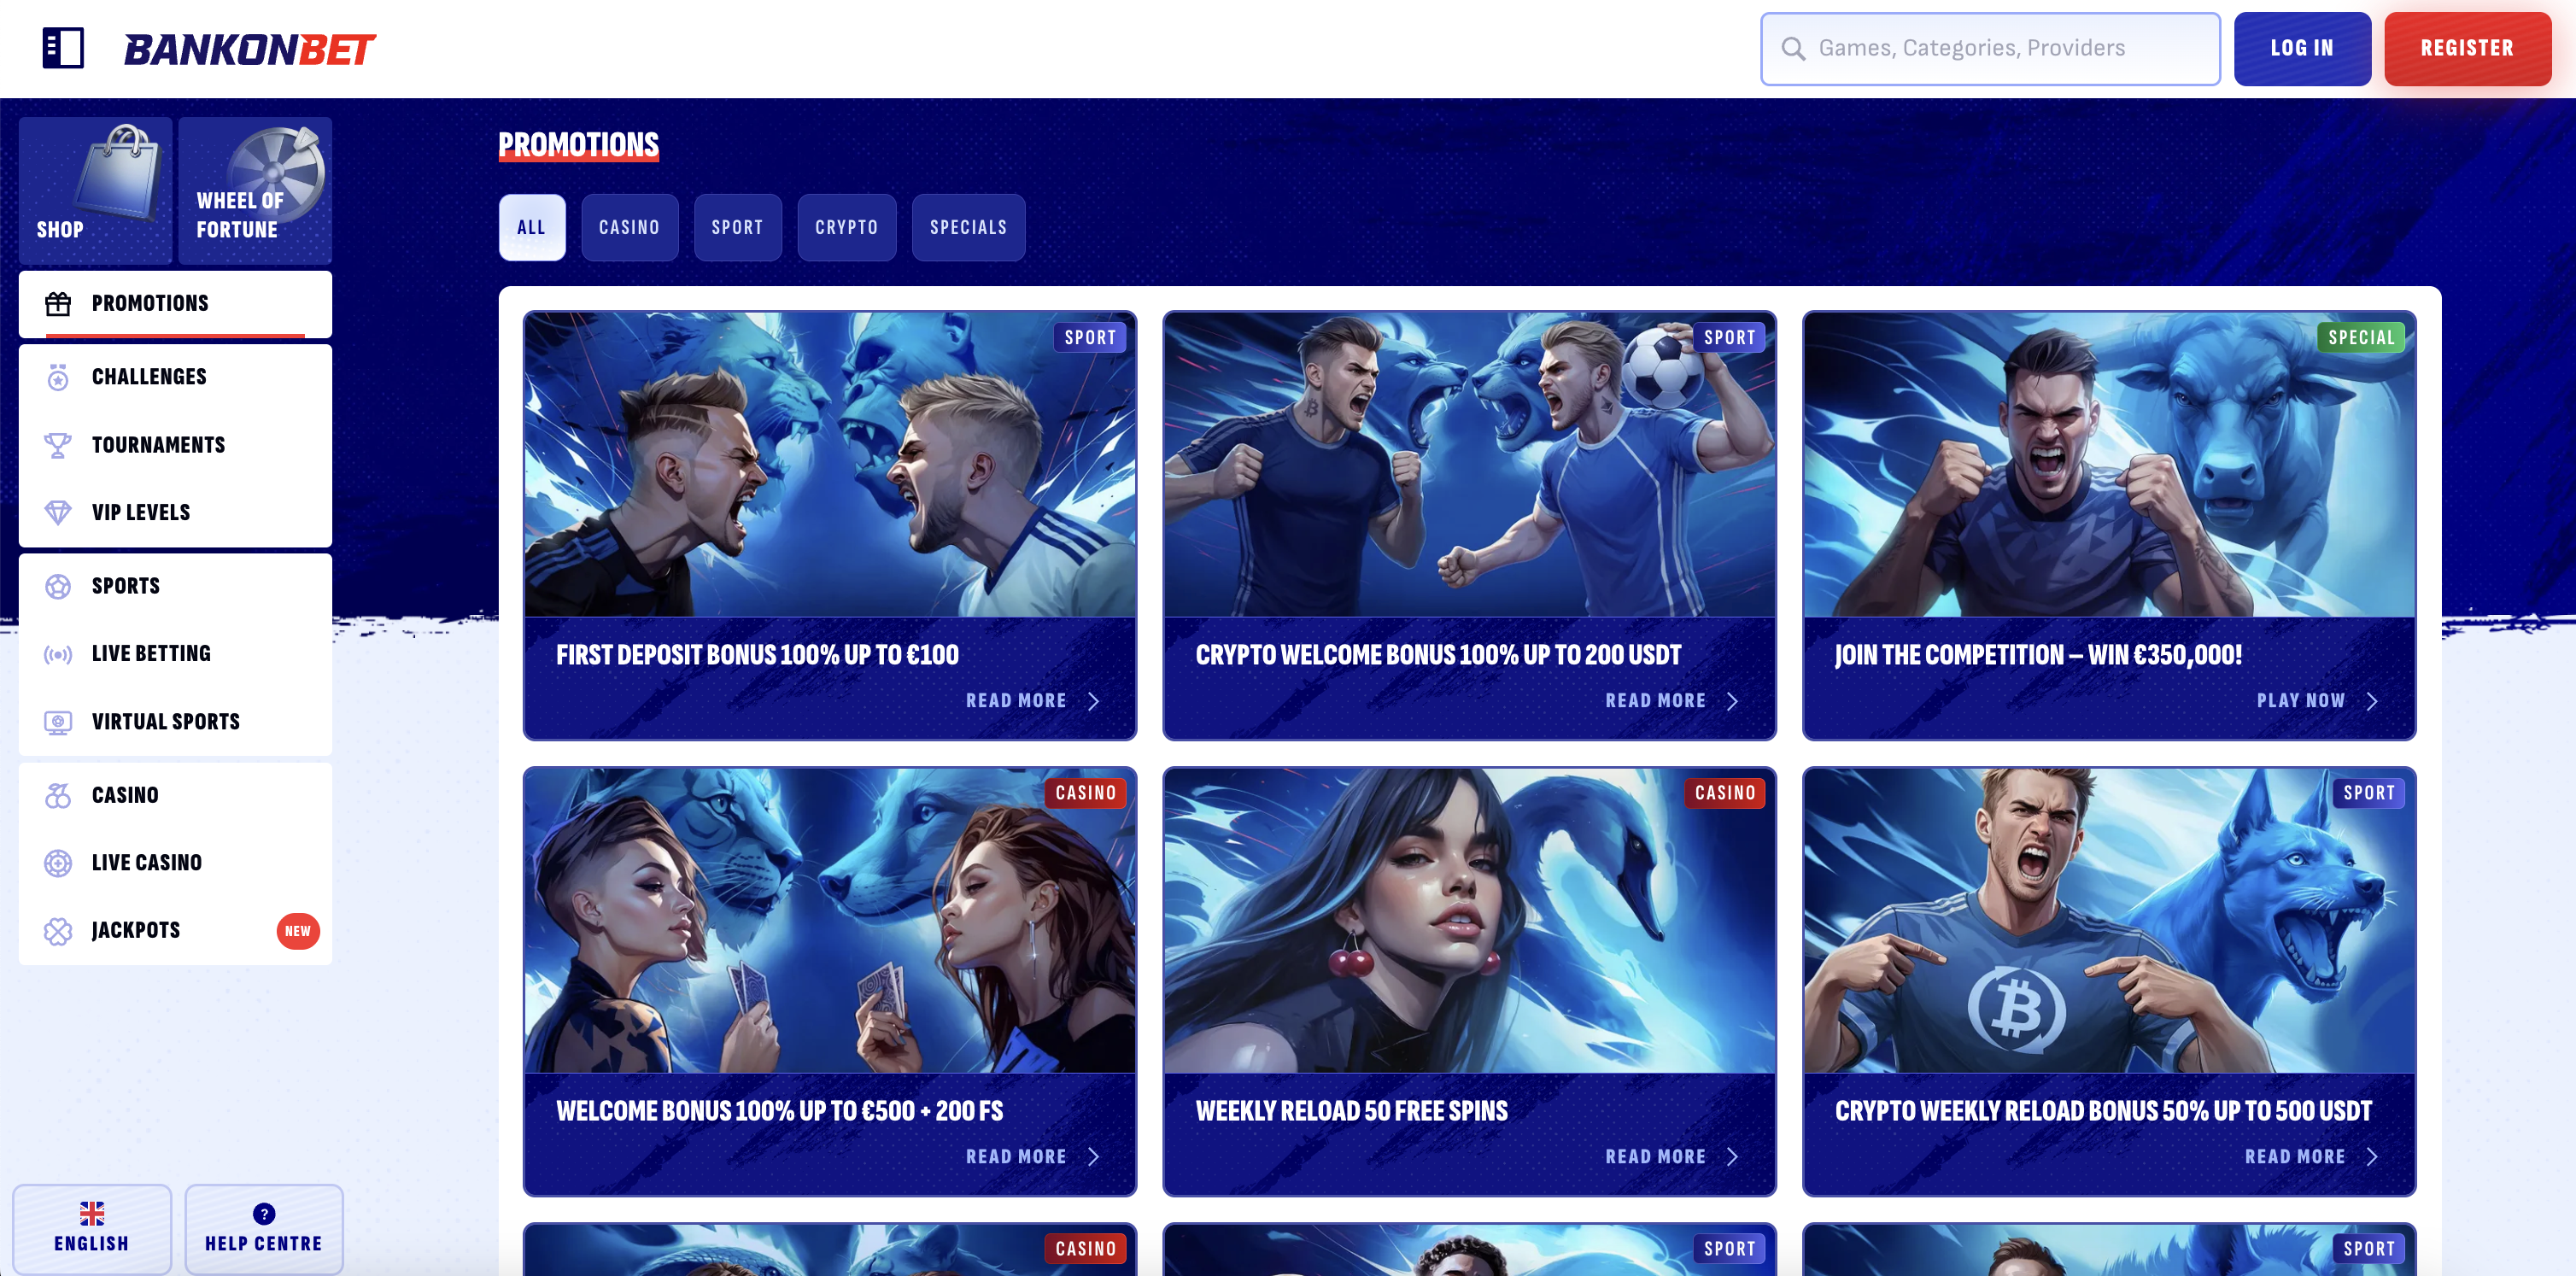The image size is (2576, 1276).
Task: Click the Promotions gift icon
Action: (58, 303)
